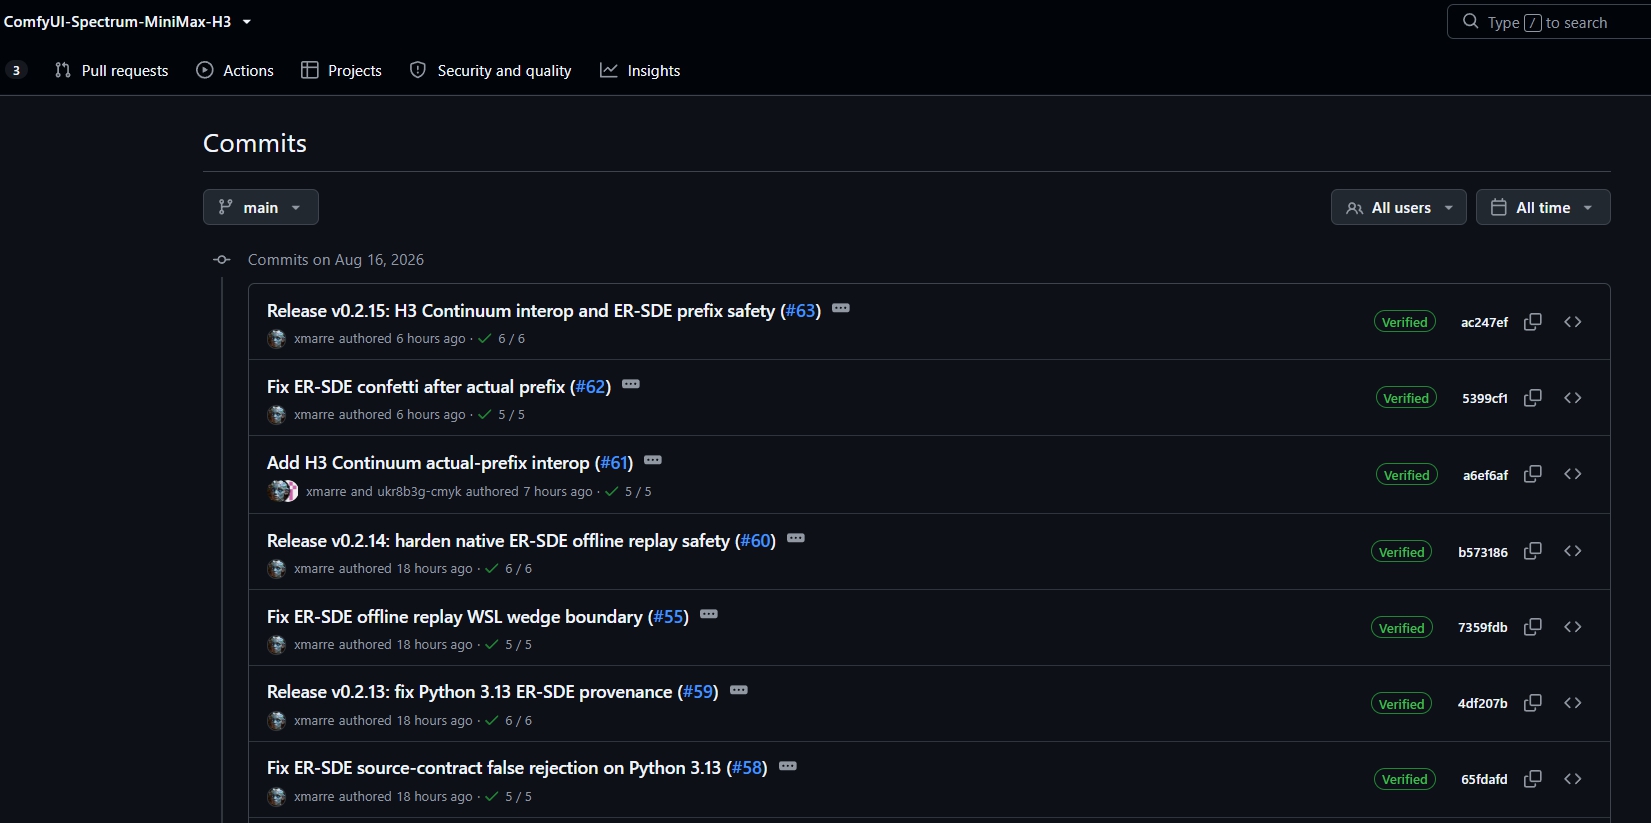
Task: Open ukr8b3g-cmyk co-author profile link
Action: [x=419, y=492]
